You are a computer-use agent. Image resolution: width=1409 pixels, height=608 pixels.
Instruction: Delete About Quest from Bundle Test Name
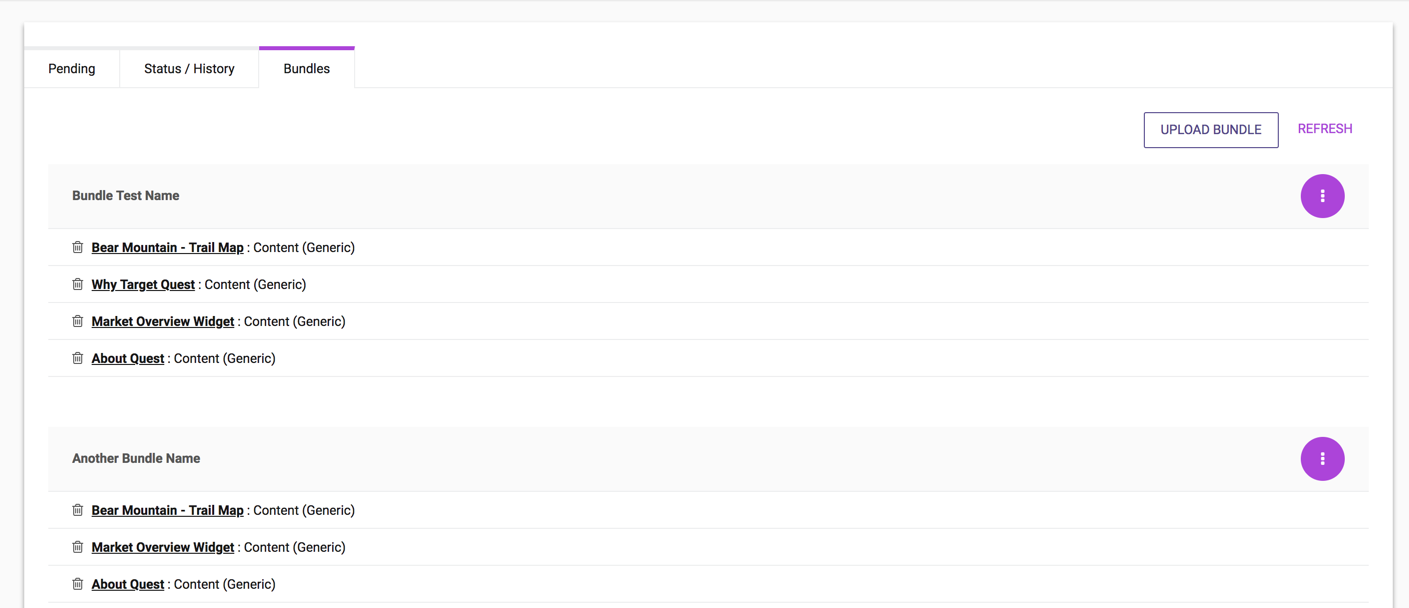tap(77, 358)
